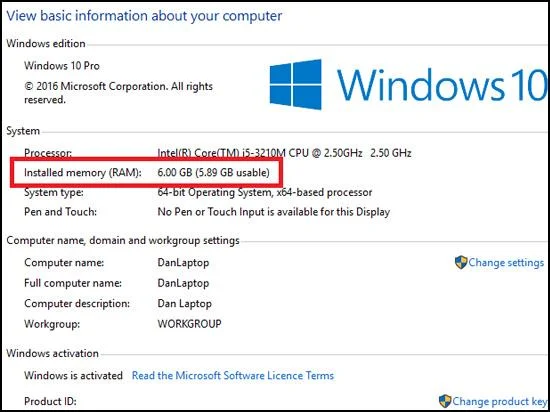Click the WORKGROUP value text
The height and width of the screenshot is (412, 550).
click(189, 323)
